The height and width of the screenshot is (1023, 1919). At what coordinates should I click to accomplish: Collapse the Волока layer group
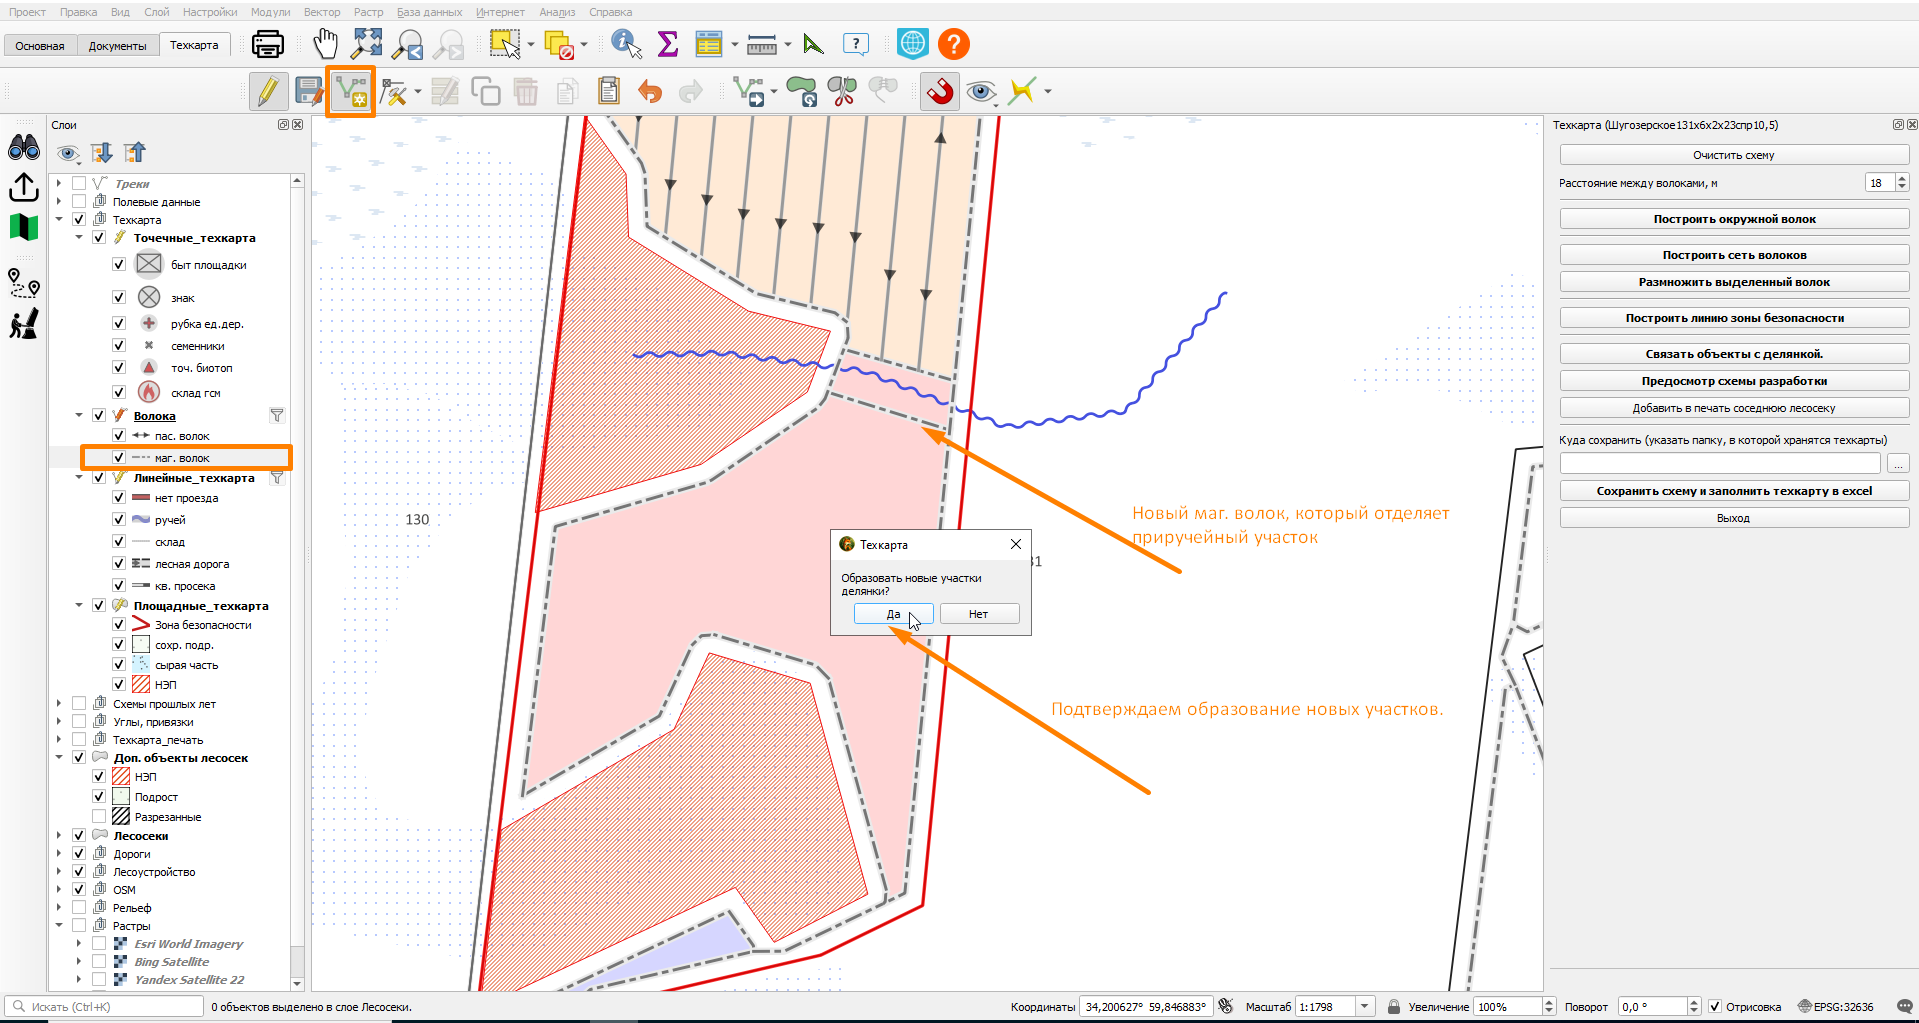(79, 416)
